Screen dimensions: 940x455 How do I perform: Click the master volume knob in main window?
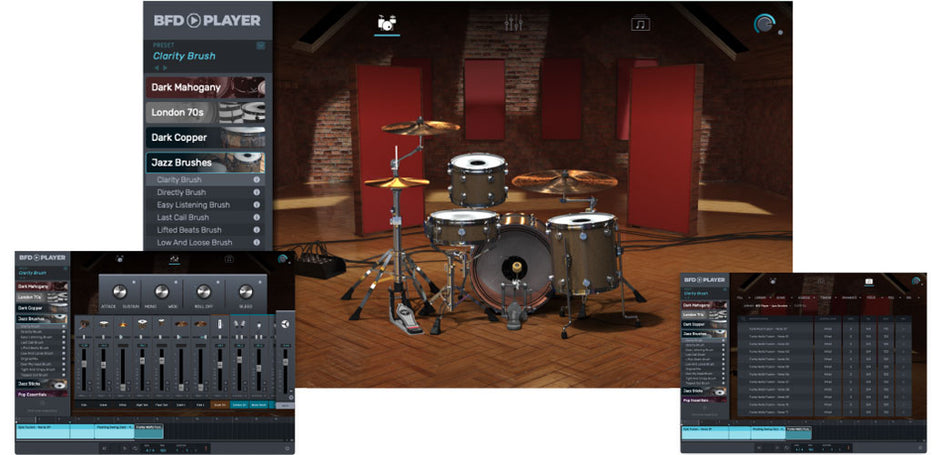coord(764,24)
